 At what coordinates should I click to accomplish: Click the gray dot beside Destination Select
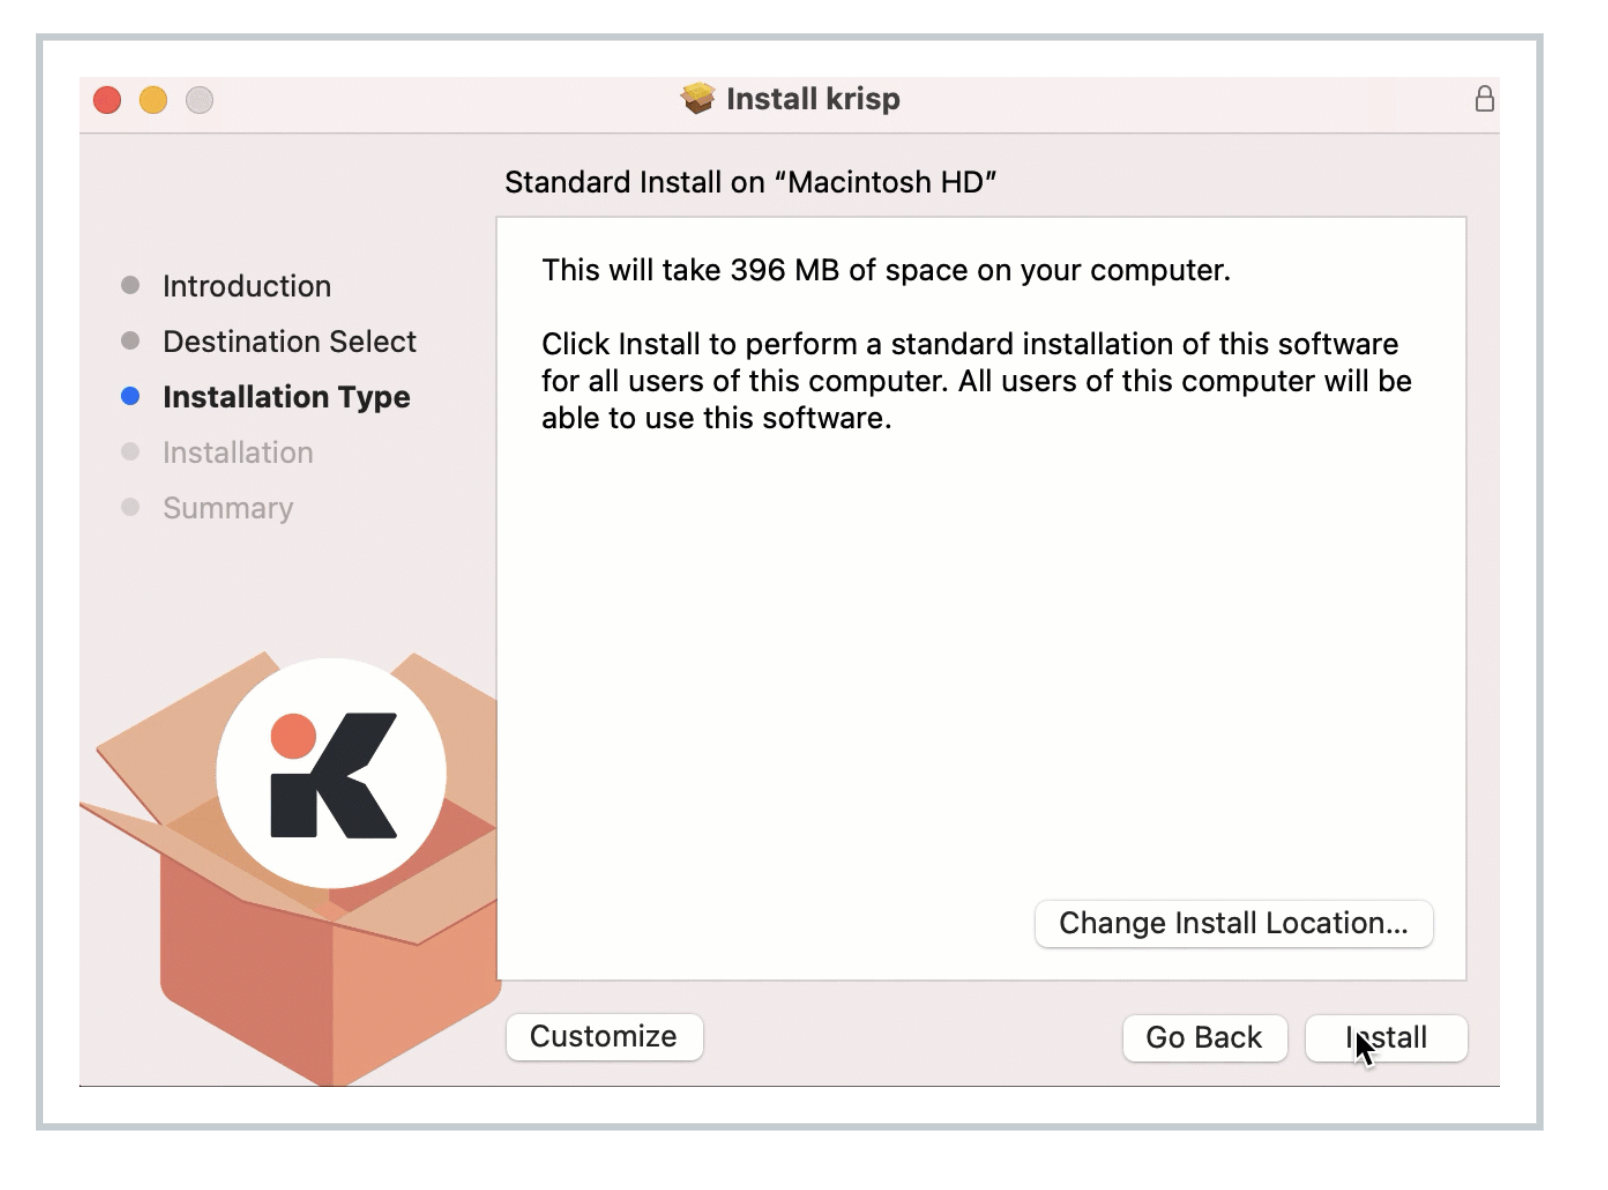click(129, 340)
